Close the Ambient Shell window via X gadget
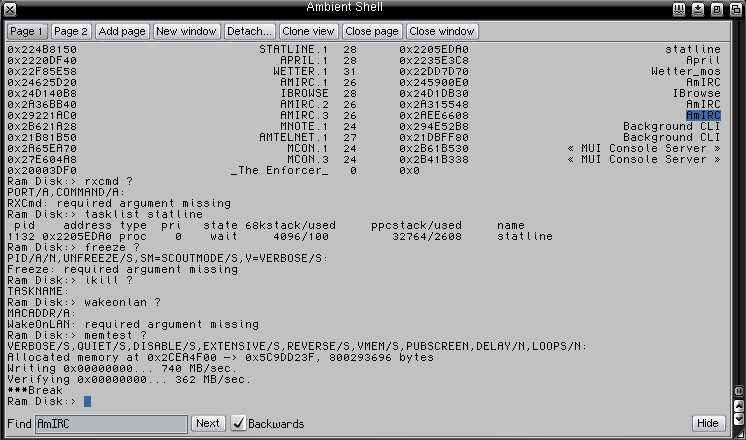 [x=10, y=10]
